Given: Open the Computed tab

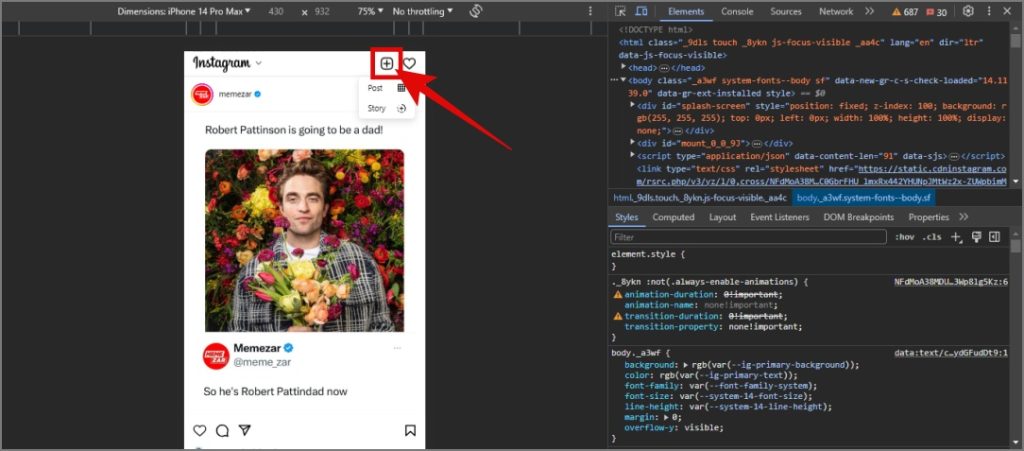Looking at the screenshot, I should pos(673,217).
